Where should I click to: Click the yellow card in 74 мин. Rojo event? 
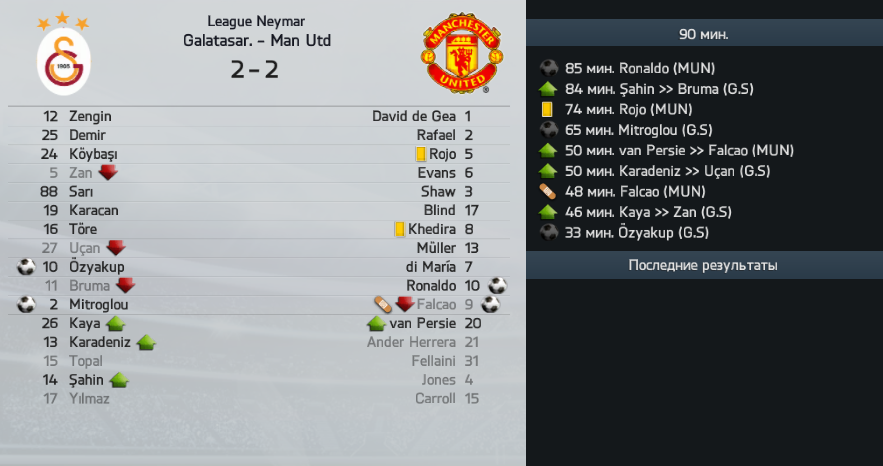(547, 109)
